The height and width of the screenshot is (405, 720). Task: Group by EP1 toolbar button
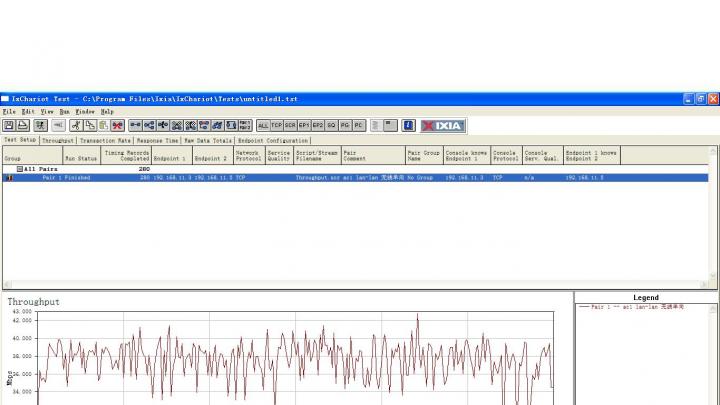[304, 125]
